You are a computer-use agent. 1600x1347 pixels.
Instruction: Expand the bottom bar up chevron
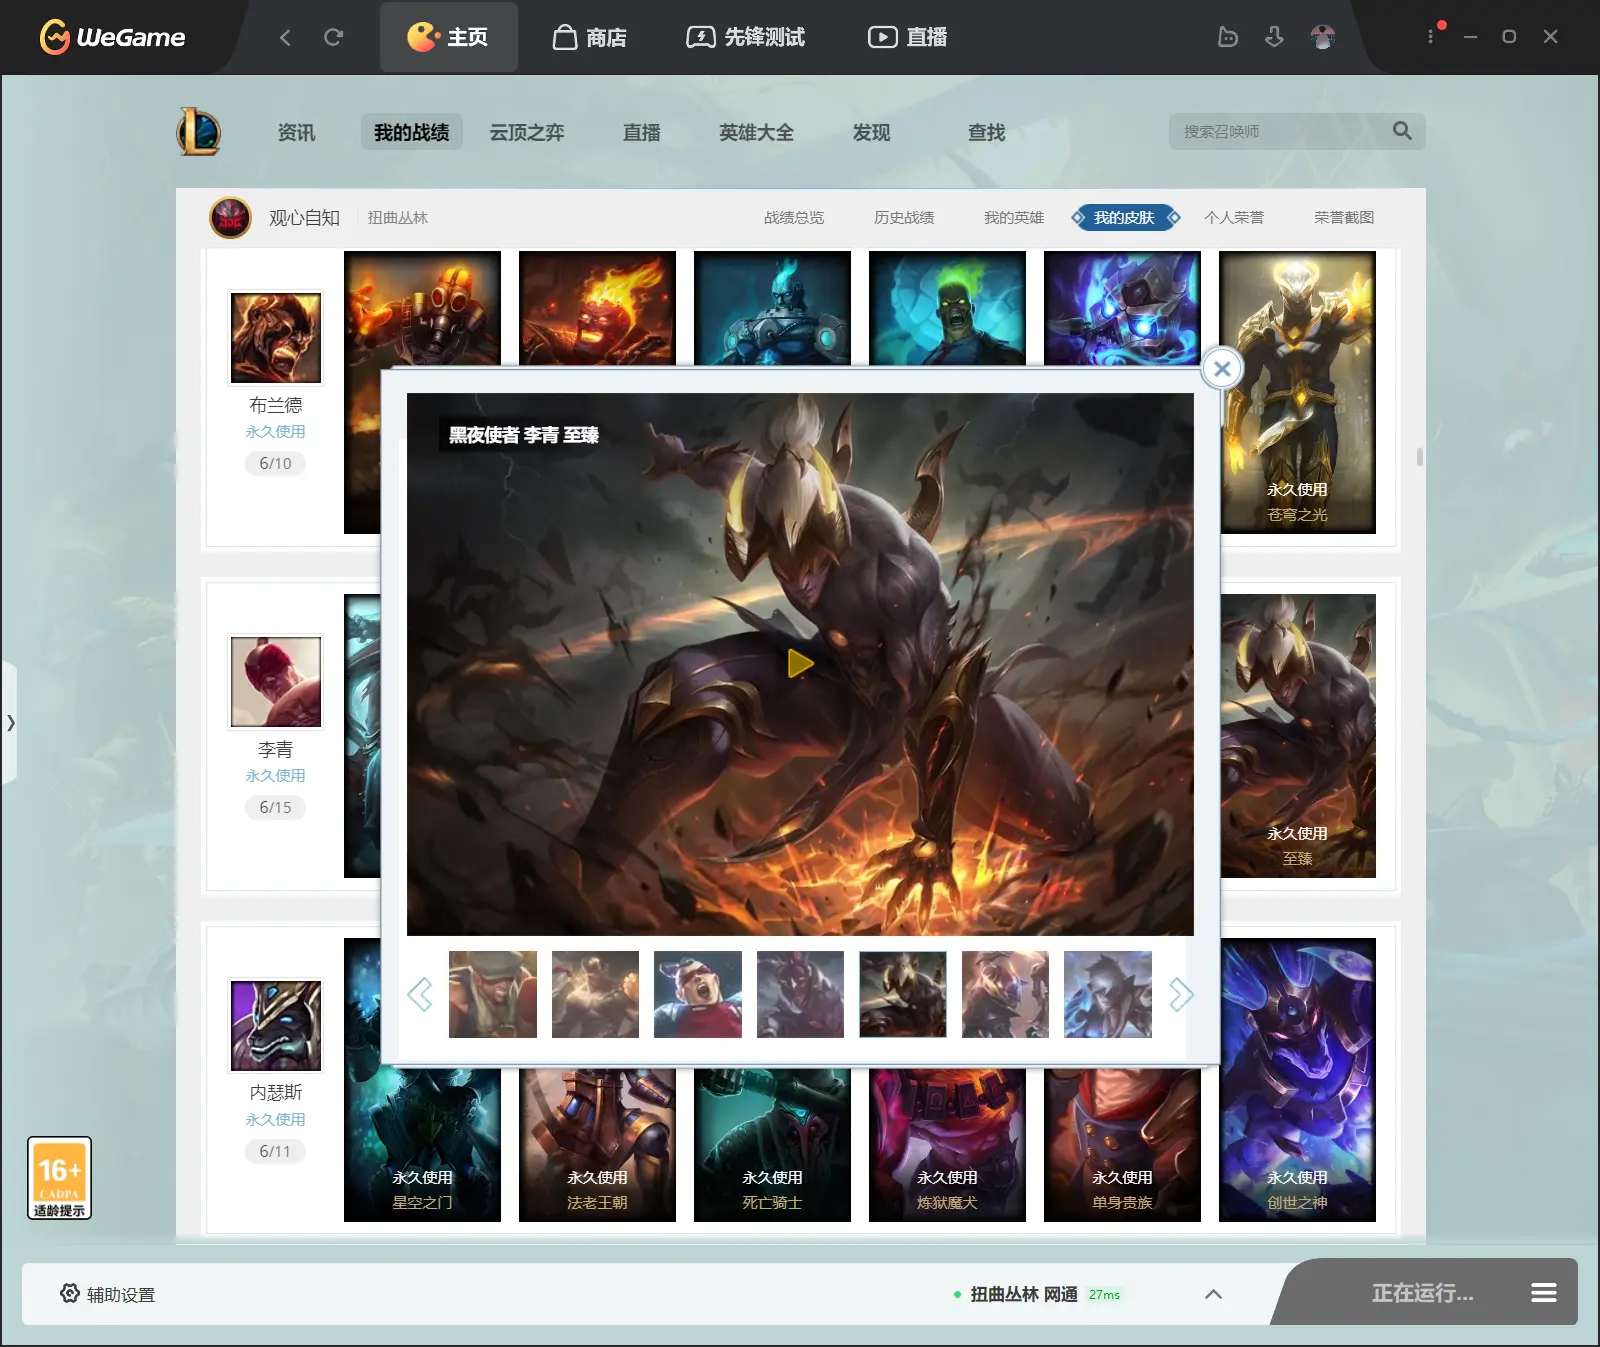[x=1213, y=1294]
